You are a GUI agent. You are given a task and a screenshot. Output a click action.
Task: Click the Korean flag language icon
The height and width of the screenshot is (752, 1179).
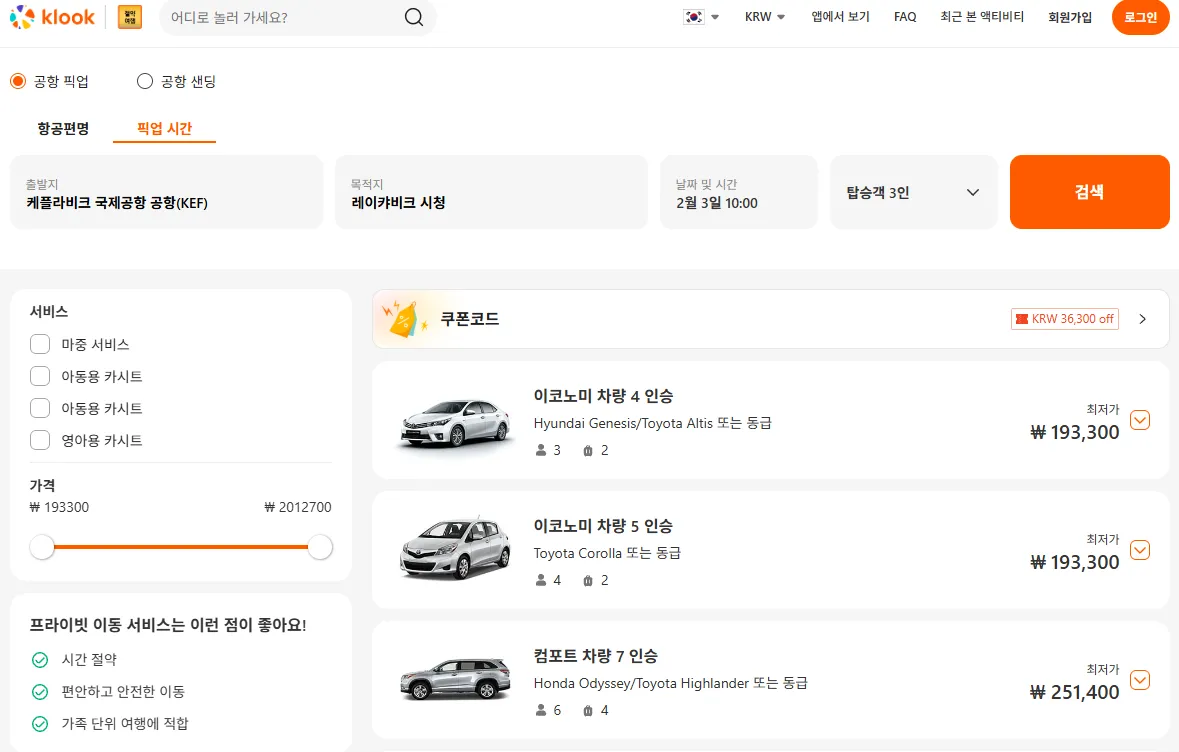click(x=693, y=17)
